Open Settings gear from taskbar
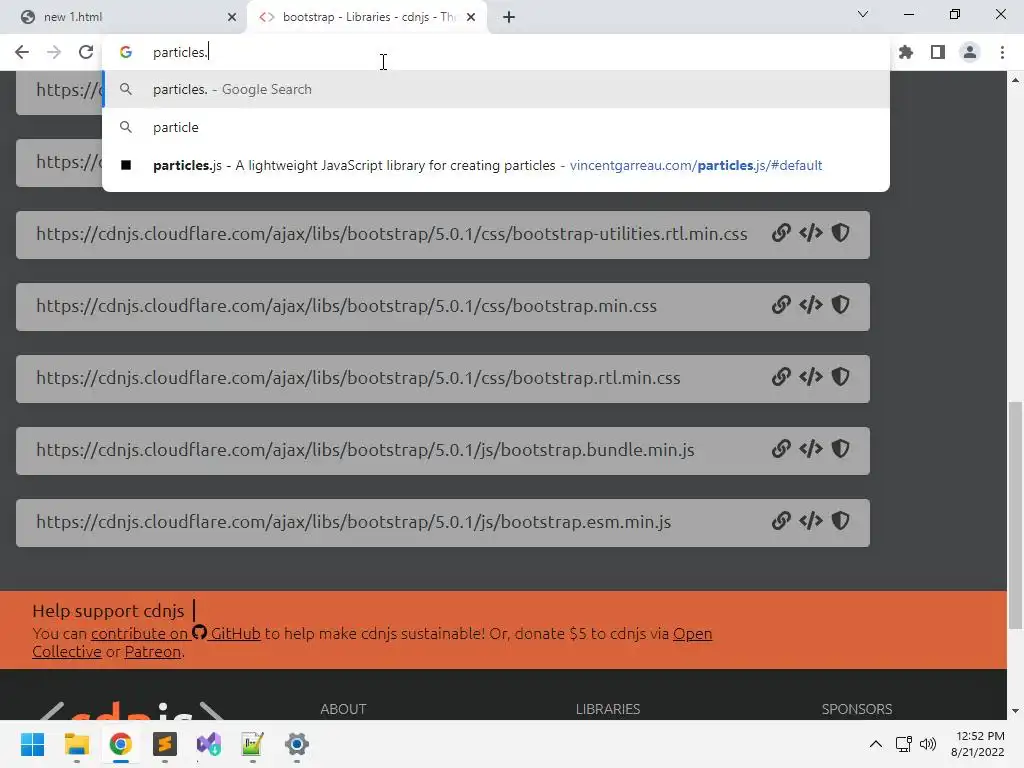Screen dimensions: 1024x768 296,744
